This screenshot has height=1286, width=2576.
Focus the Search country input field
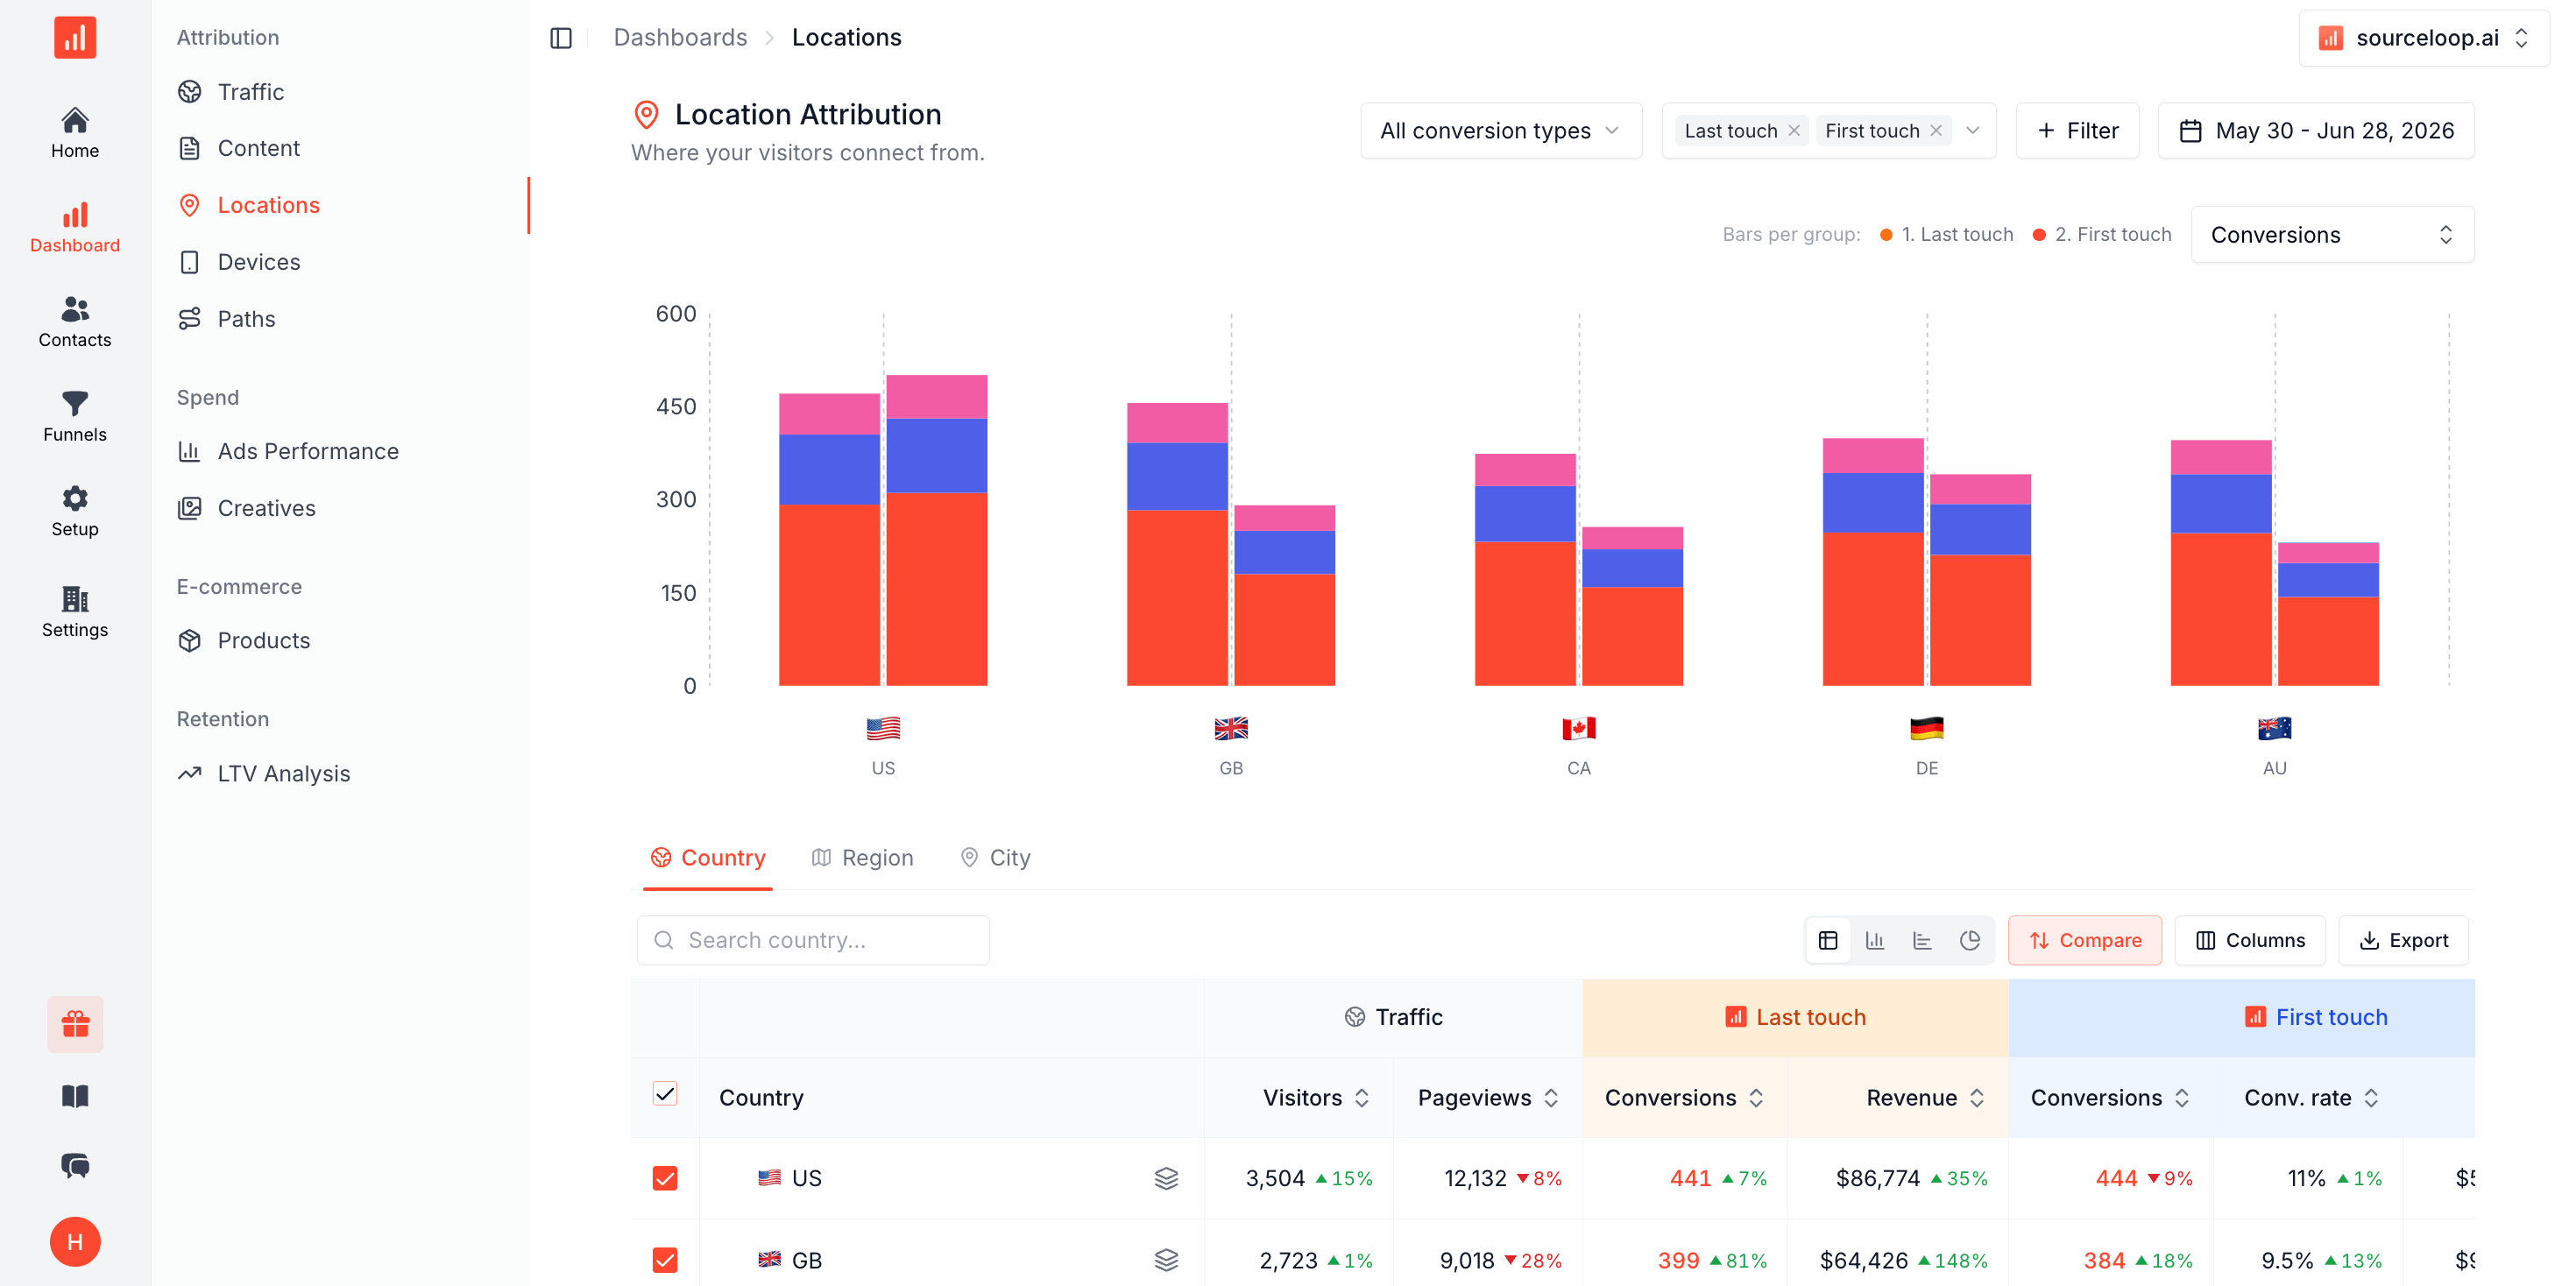(x=813, y=940)
